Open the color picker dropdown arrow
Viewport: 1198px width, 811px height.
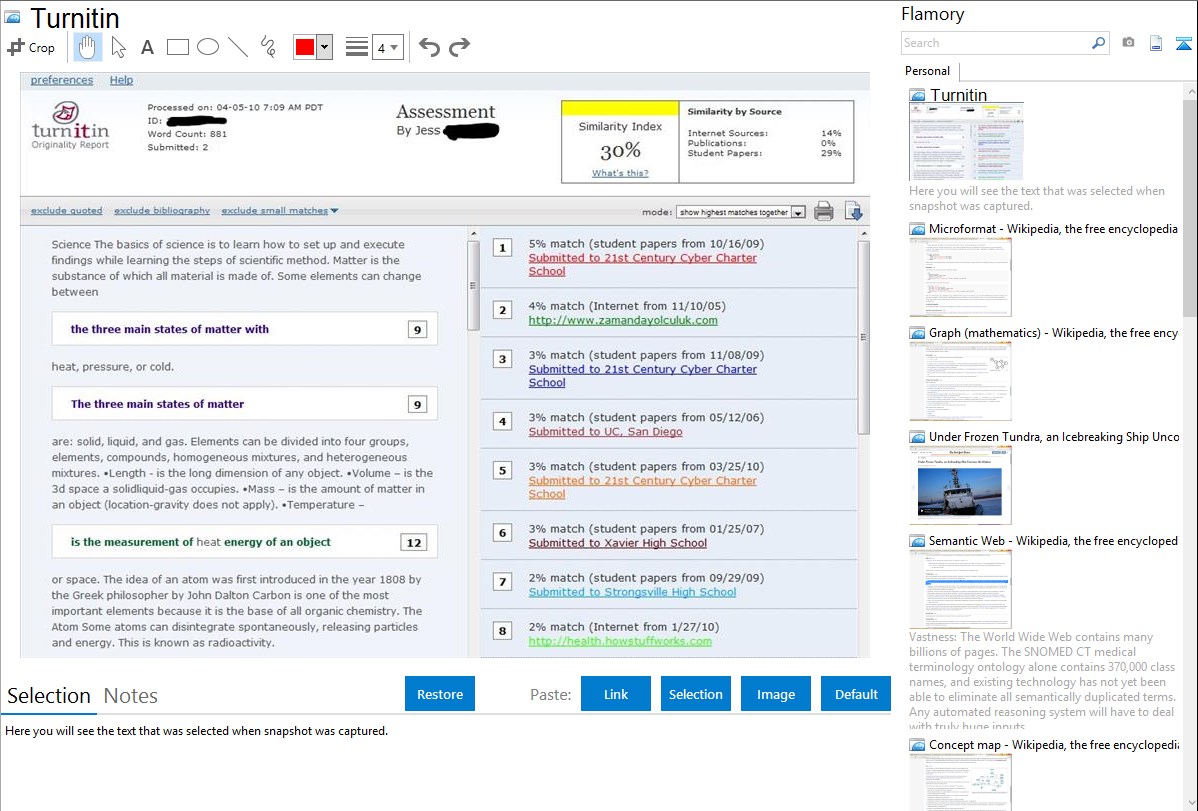pos(325,47)
